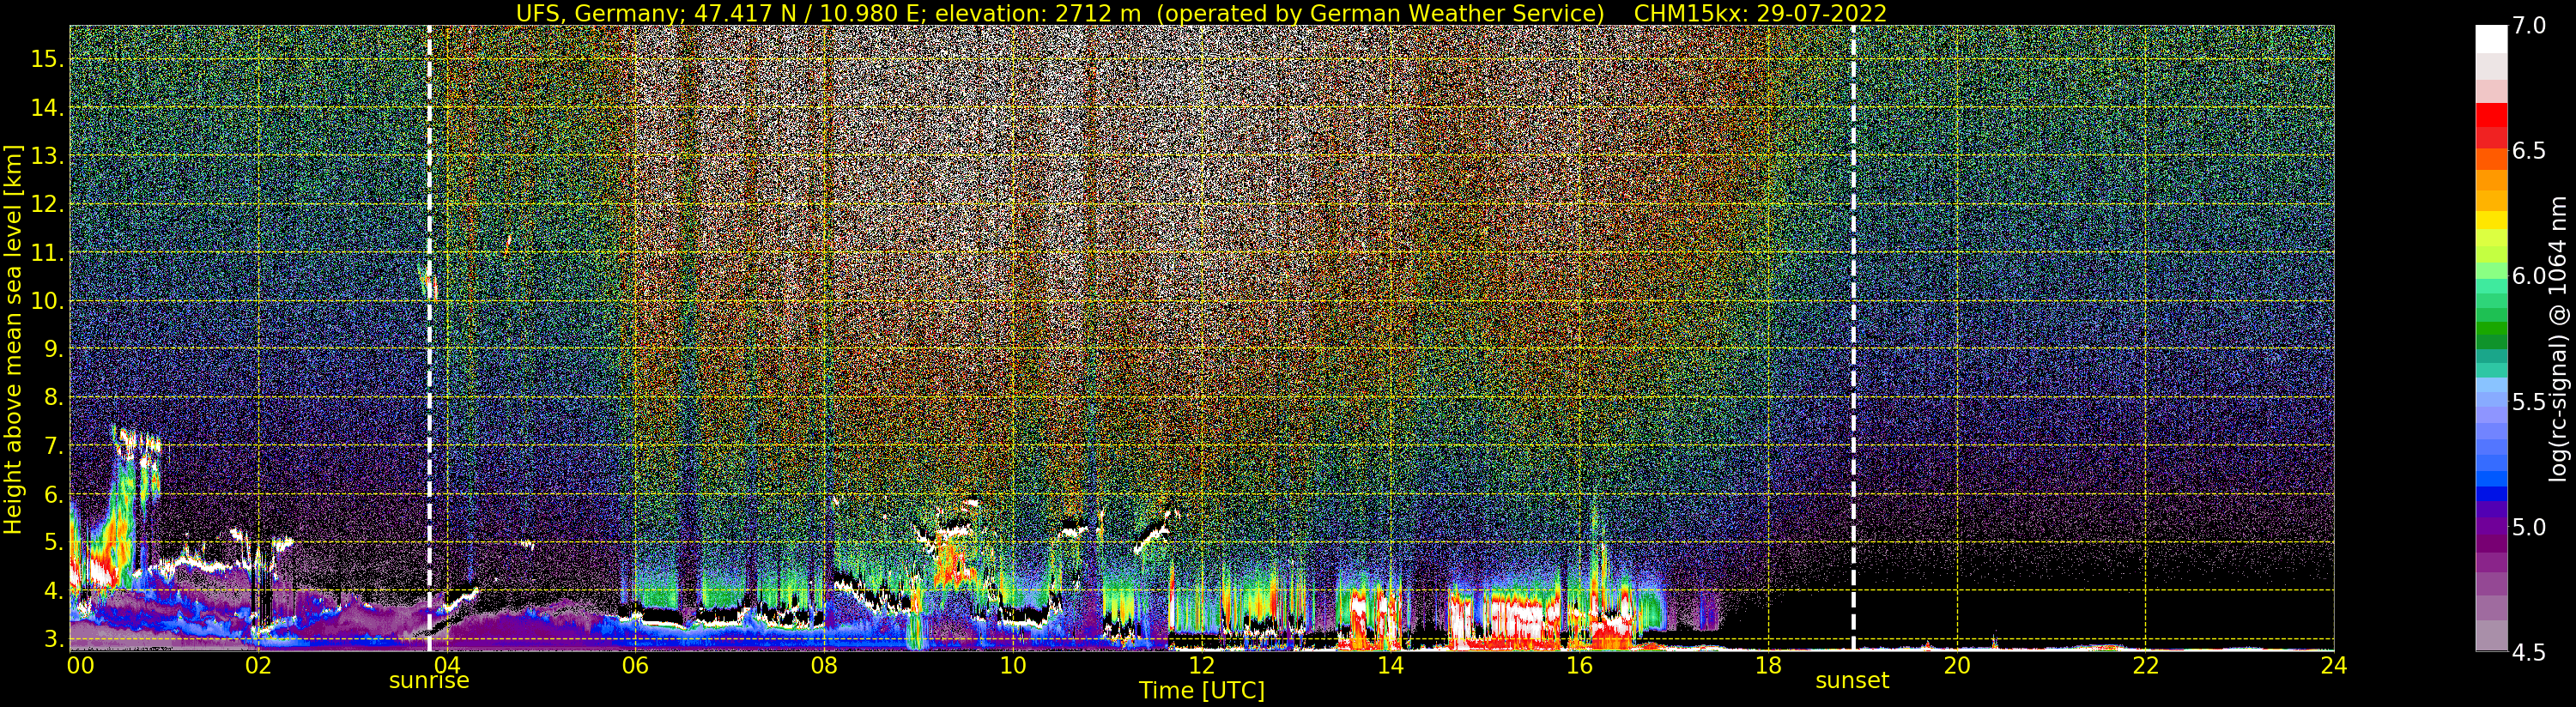
Task: Click the '3.' tick on the height axis
Action: click(53, 639)
